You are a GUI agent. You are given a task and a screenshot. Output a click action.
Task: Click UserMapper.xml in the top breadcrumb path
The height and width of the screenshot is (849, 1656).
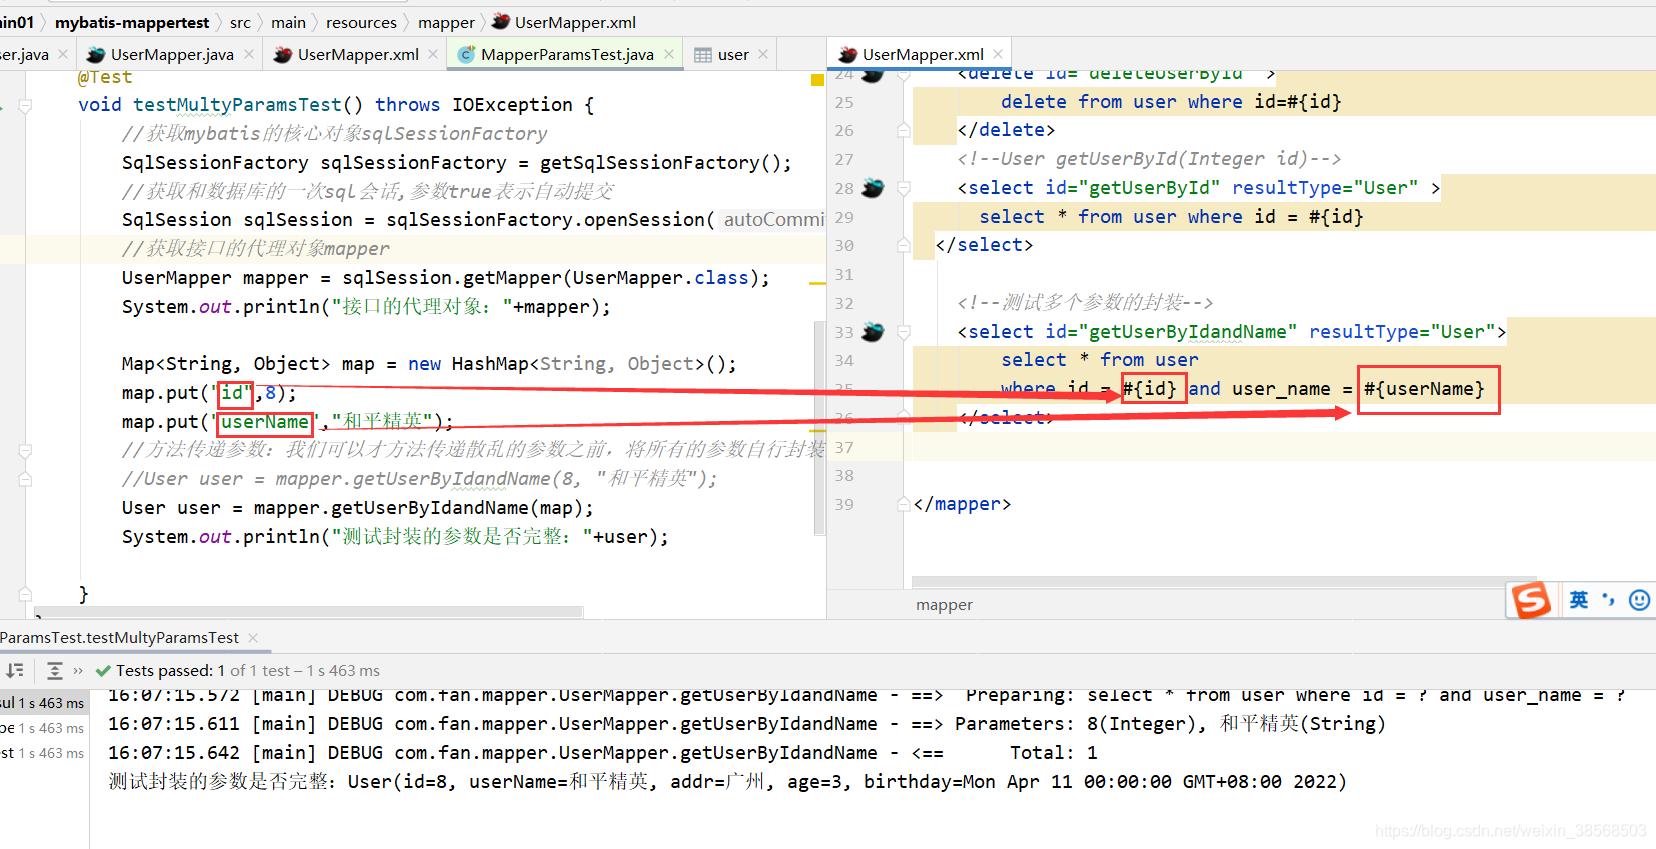click(x=575, y=22)
